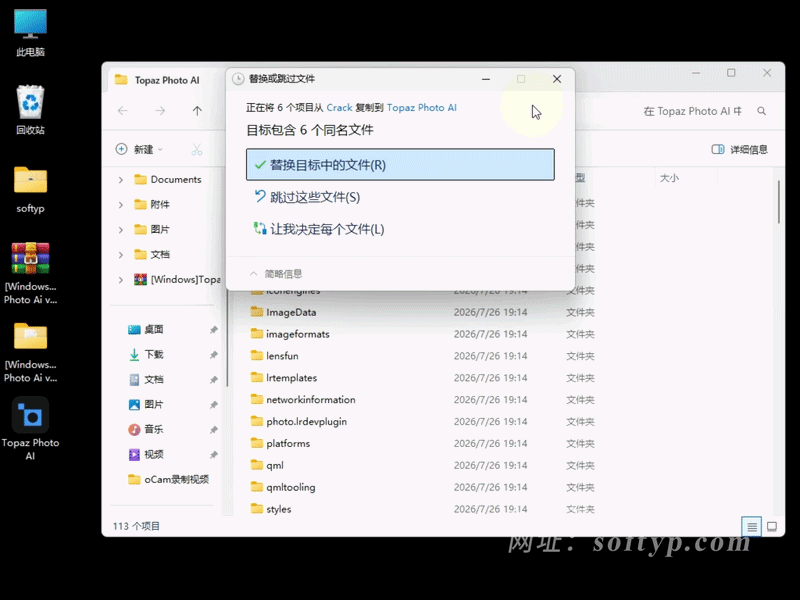Expand the 附件 tree node
The image size is (800, 600).
121,205
